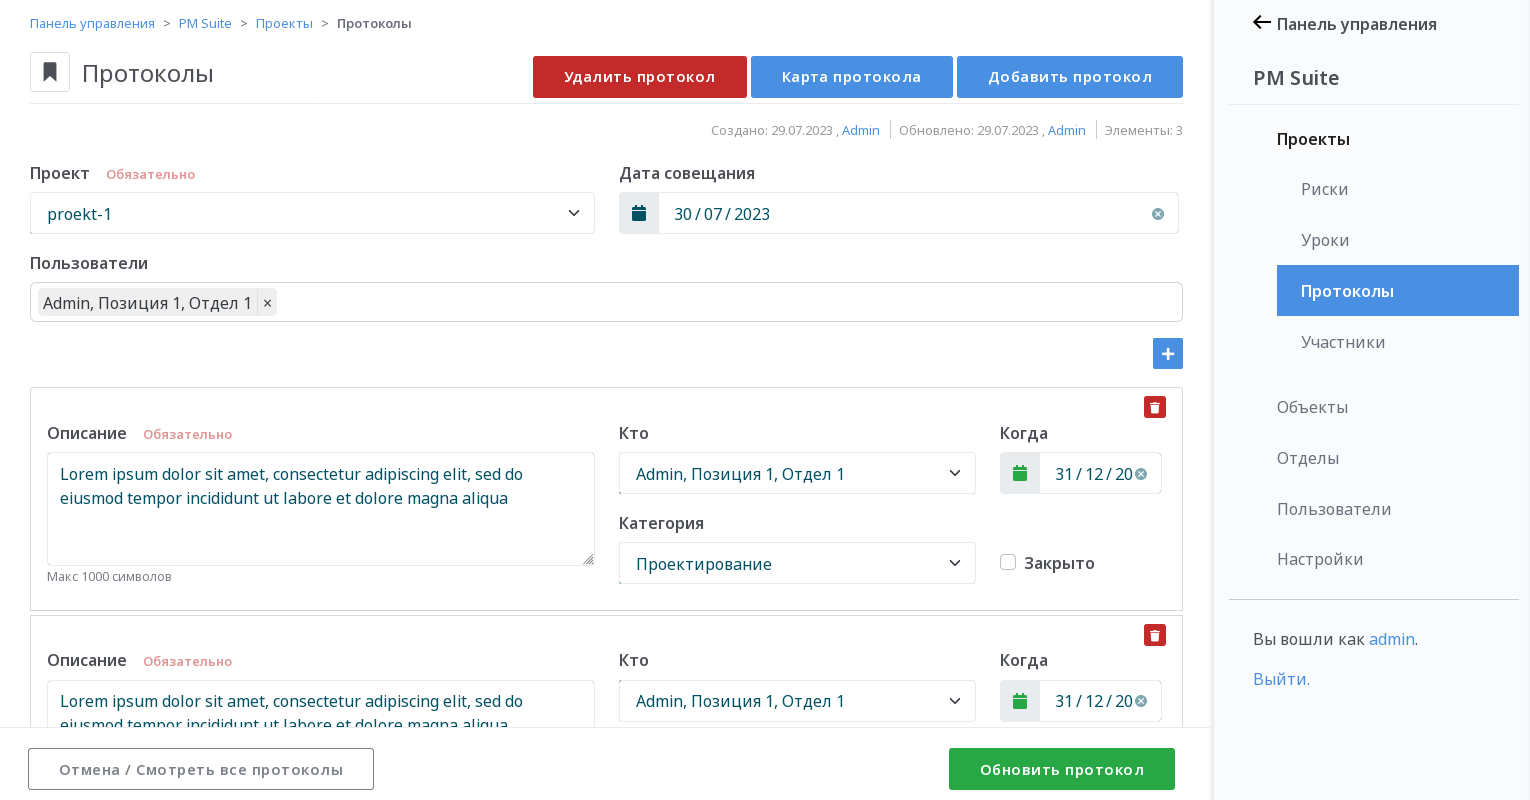This screenshot has height=800, width=1530.
Task: Select Протоколы in the sidebar
Action: [1398, 291]
